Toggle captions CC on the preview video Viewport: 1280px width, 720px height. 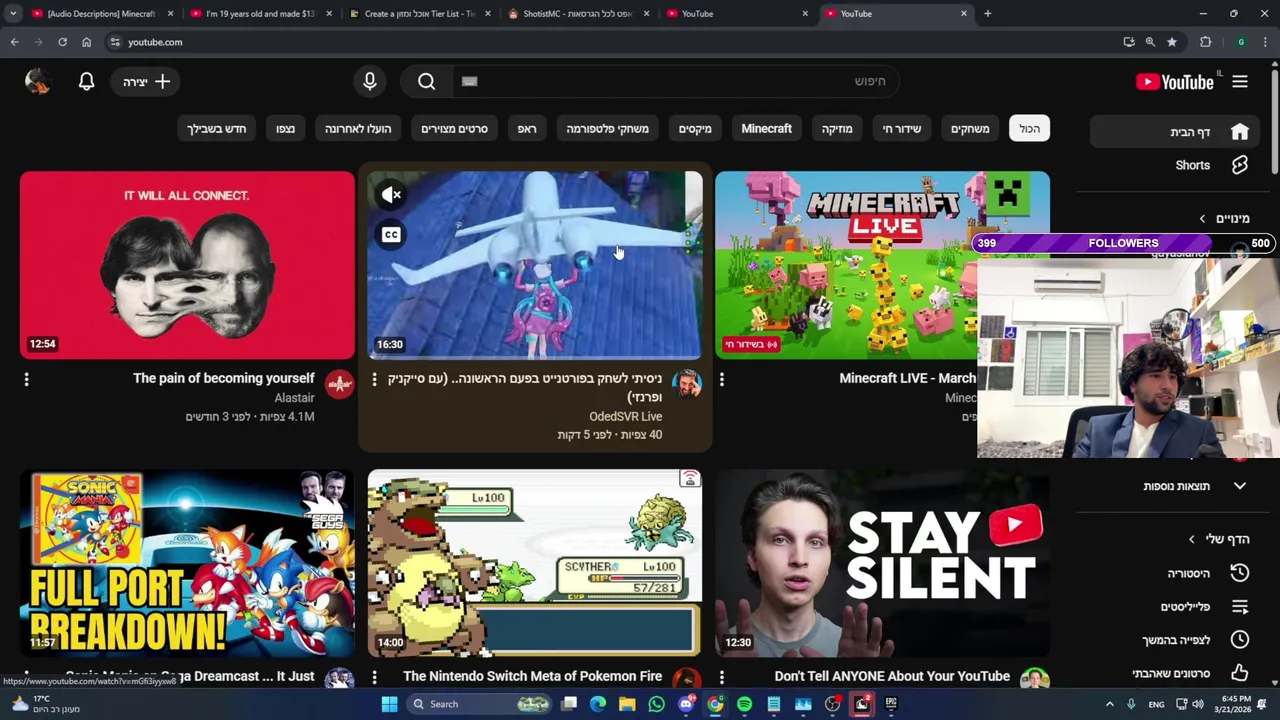pyautogui.click(x=391, y=235)
